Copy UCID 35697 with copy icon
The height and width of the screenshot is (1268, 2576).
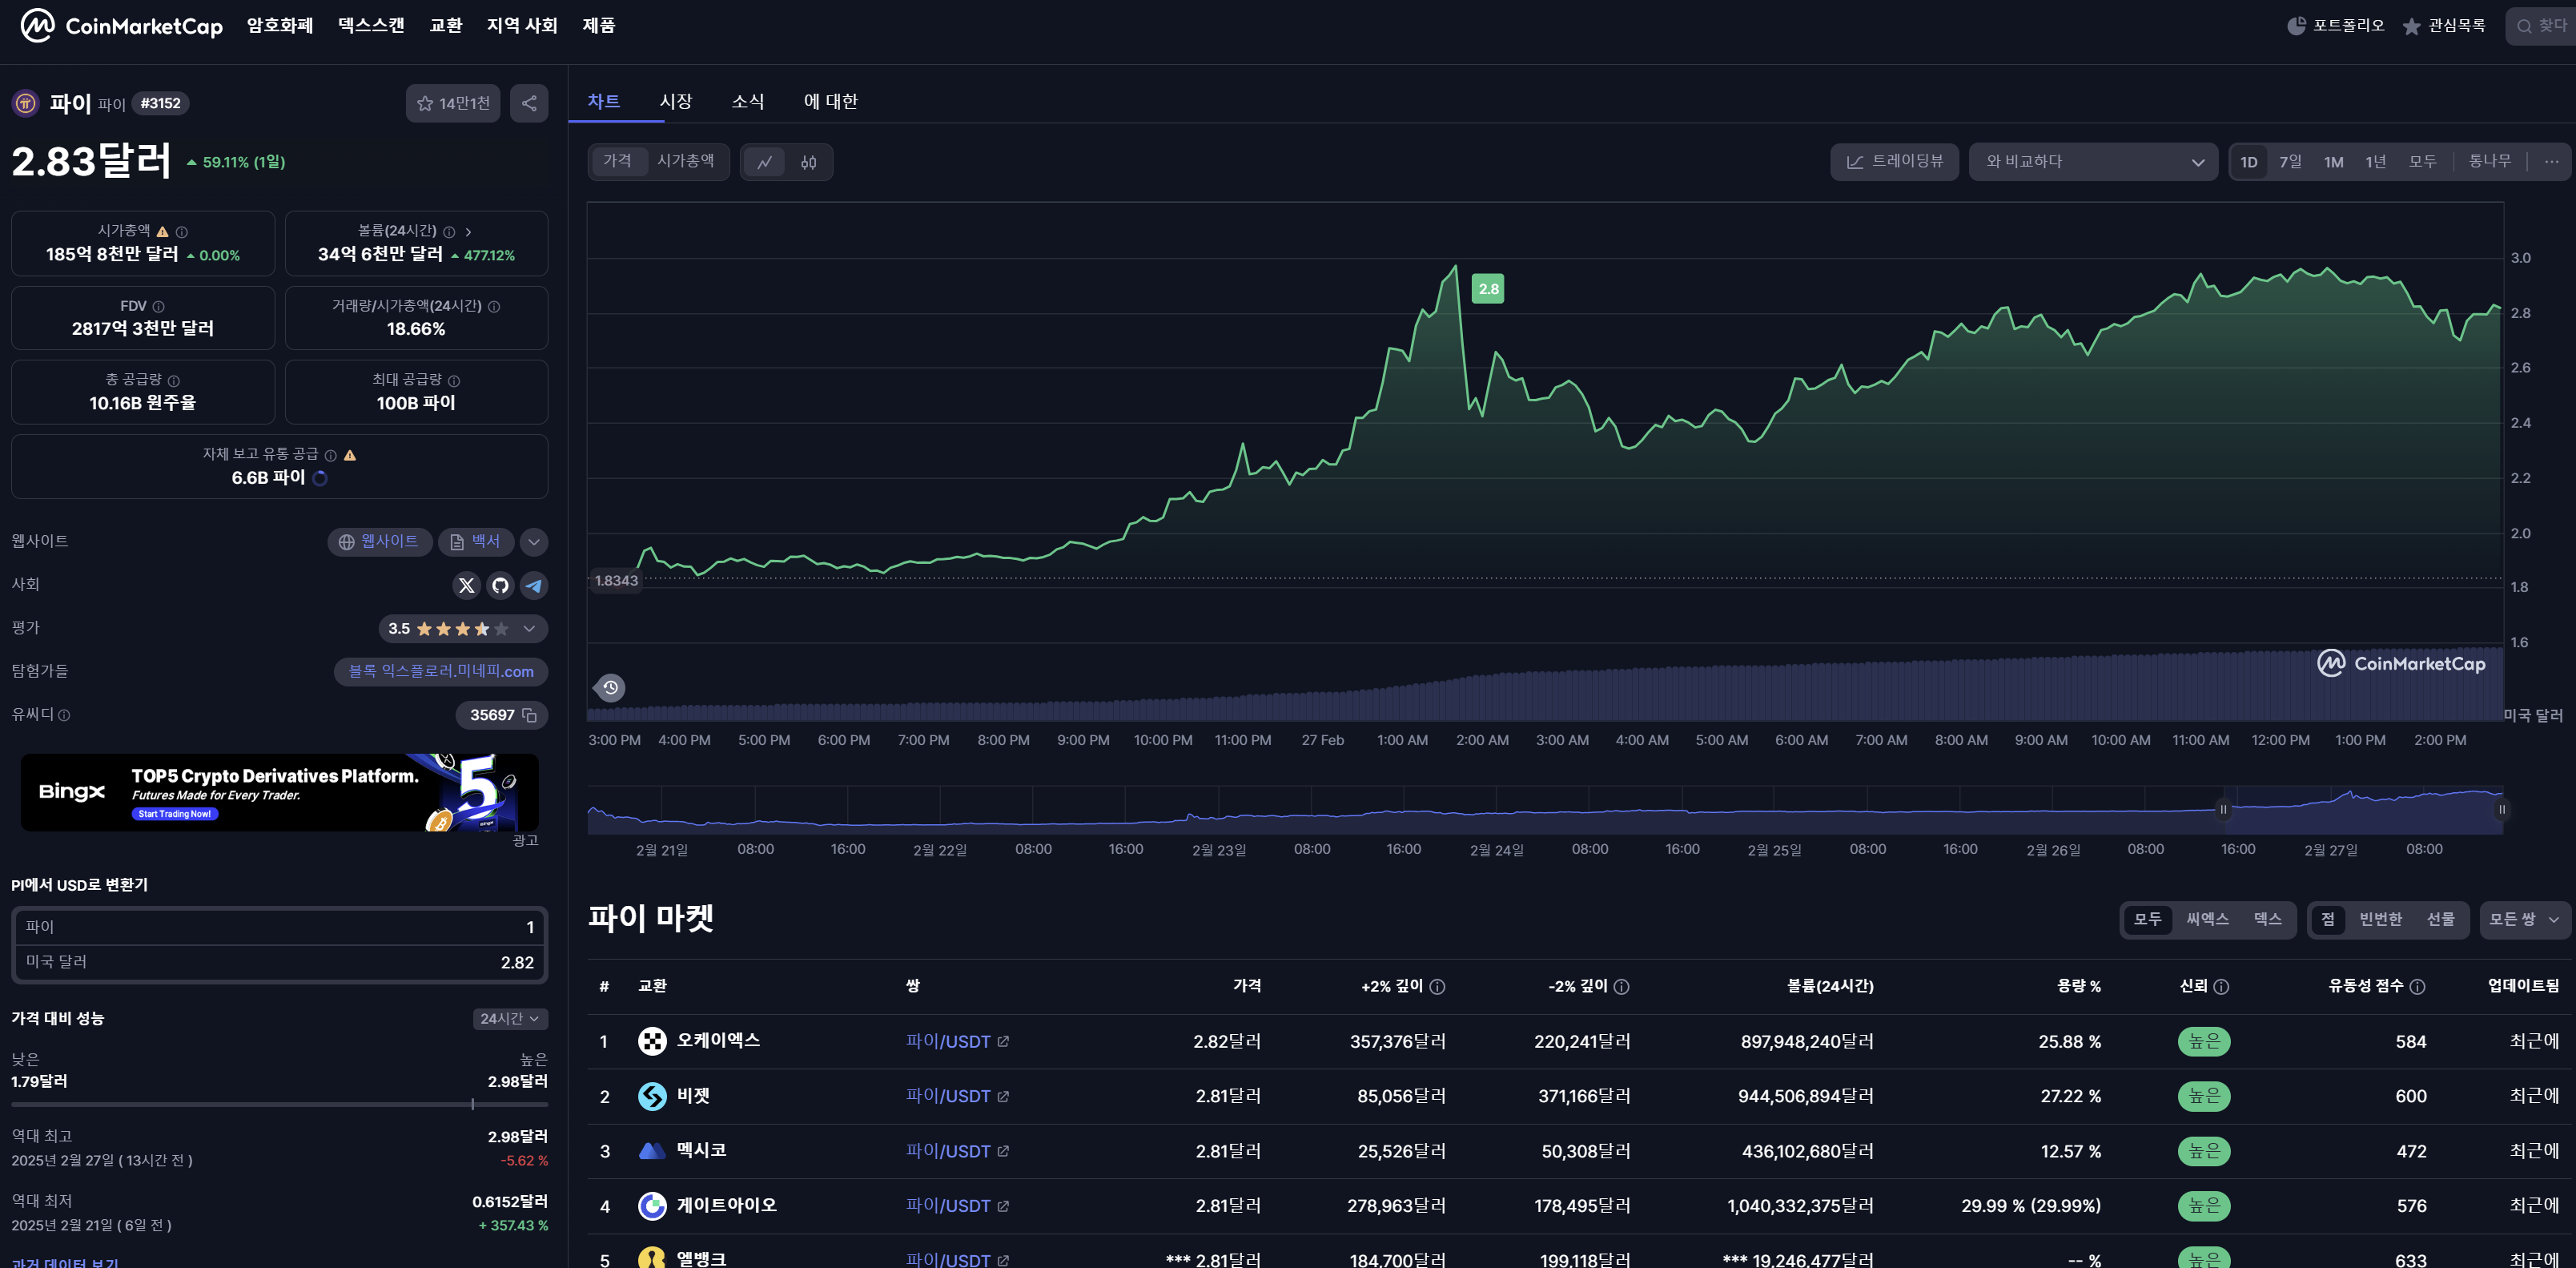point(530,715)
